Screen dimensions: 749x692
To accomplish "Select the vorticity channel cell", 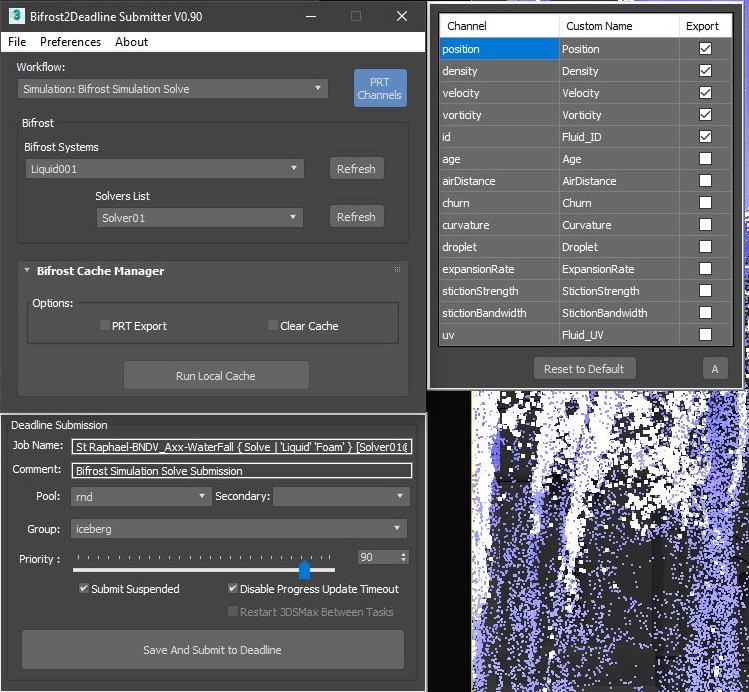I will click(499, 115).
